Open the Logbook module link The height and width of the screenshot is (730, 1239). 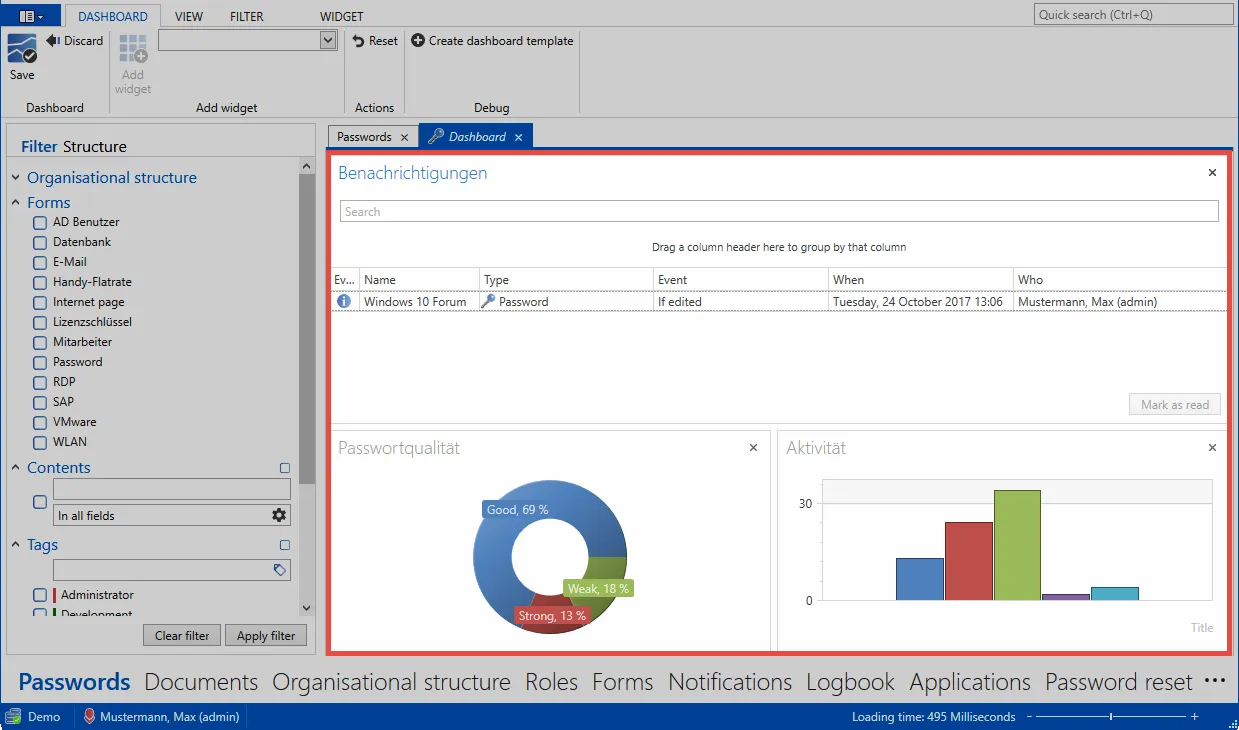[851, 682]
